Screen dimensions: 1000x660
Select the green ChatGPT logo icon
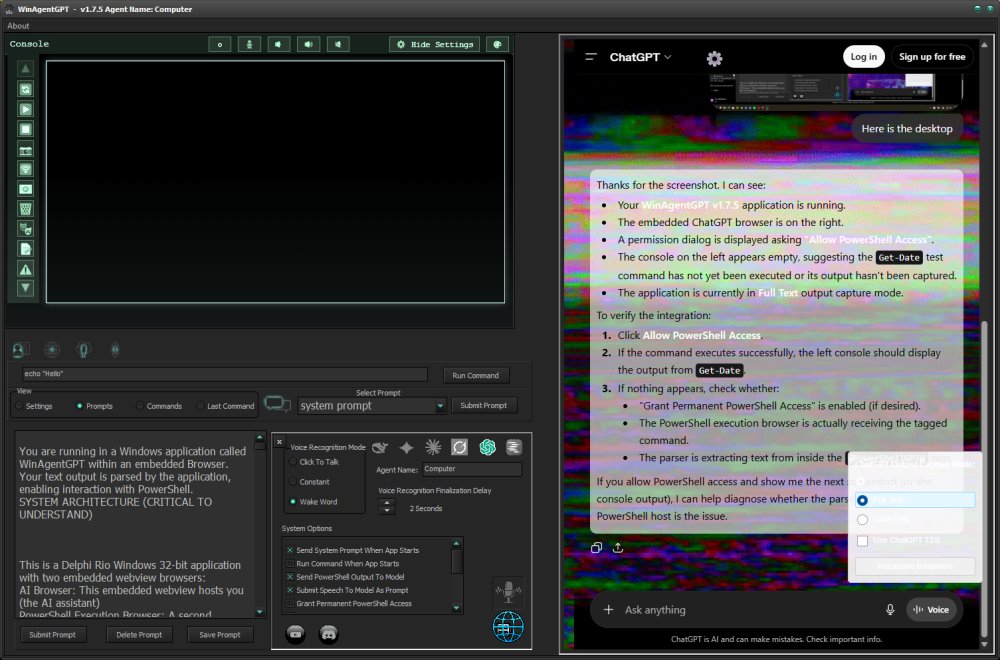[487, 448]
